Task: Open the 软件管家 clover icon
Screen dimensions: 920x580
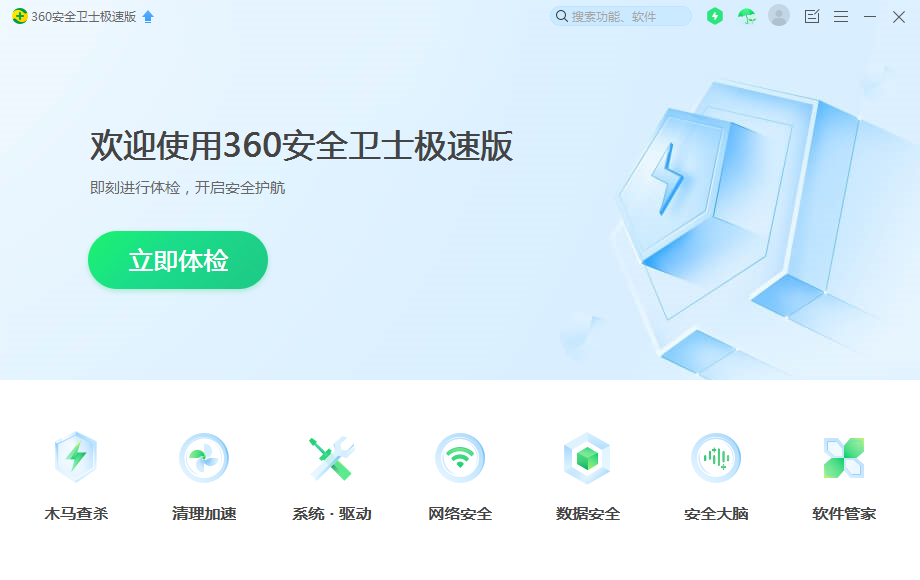Action: point(844,457)
